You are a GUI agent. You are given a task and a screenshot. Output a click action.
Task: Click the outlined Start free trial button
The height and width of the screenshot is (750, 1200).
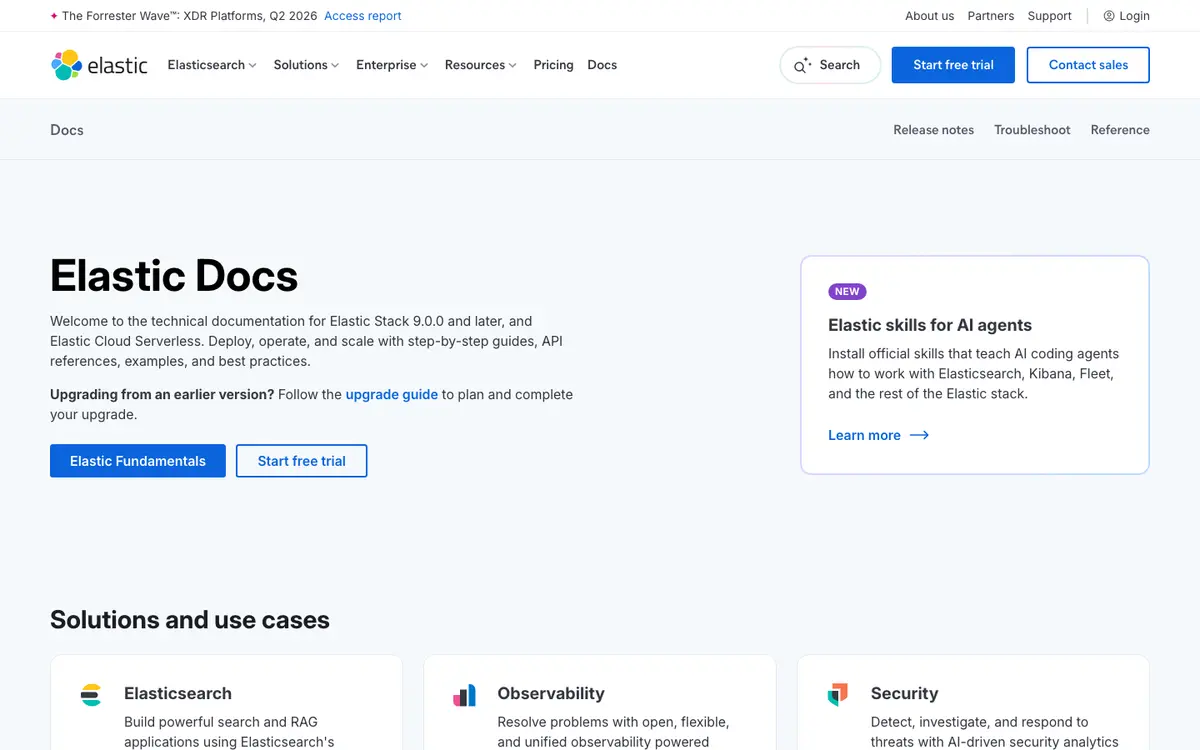coord(302,461)
